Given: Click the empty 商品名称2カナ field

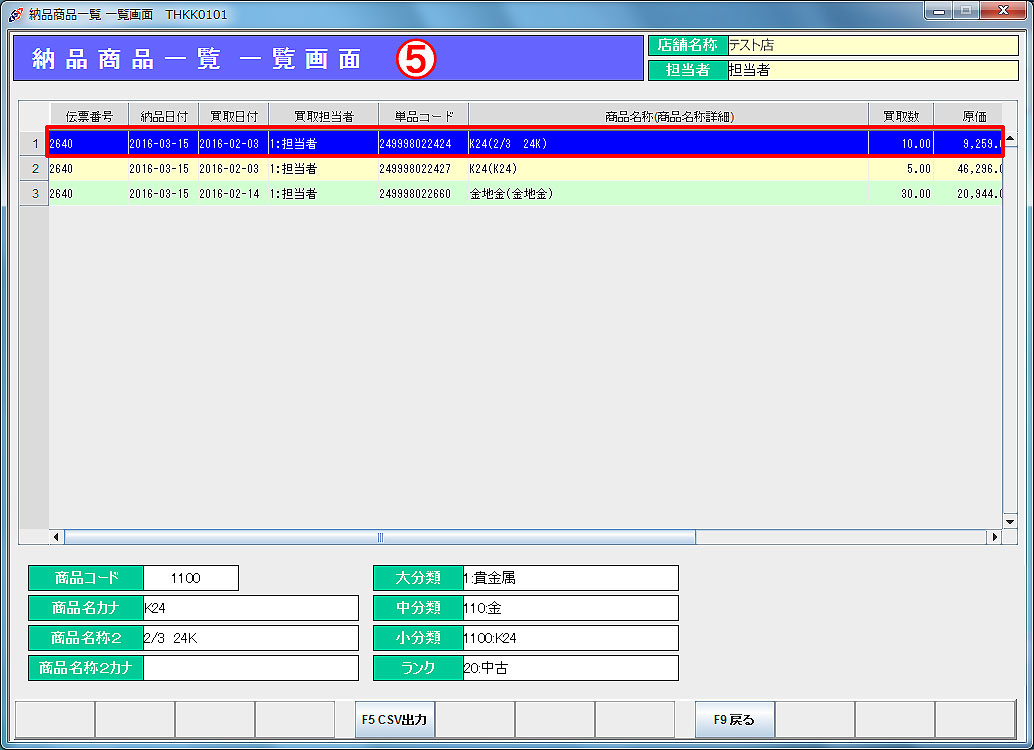Looking at the screenshot, I should pos(250,668).
